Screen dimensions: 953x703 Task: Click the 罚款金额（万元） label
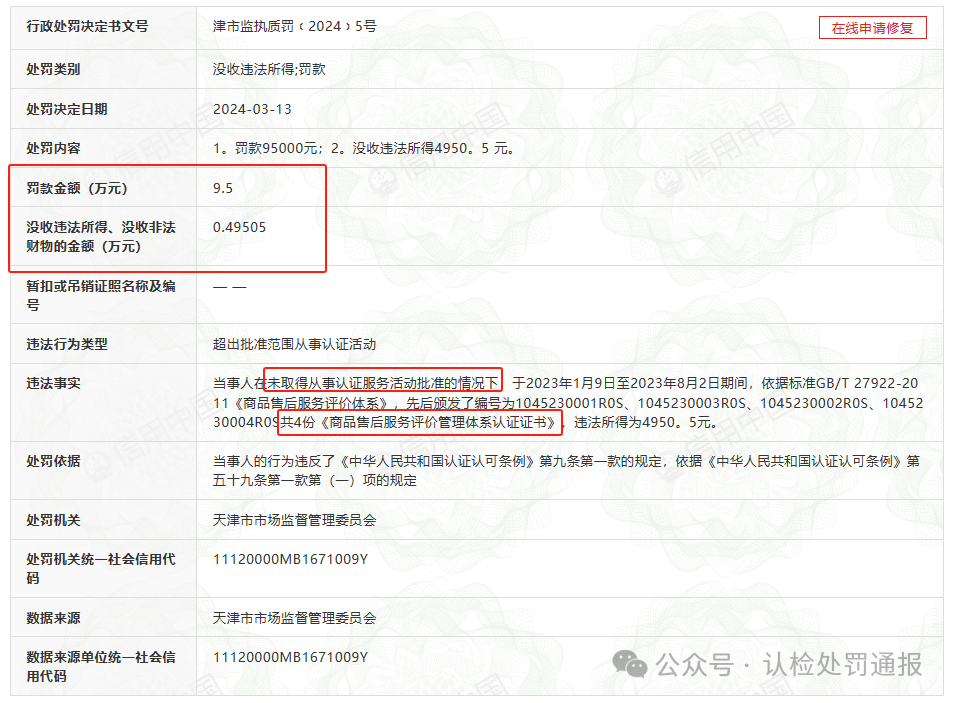click(x=77, y=188)
